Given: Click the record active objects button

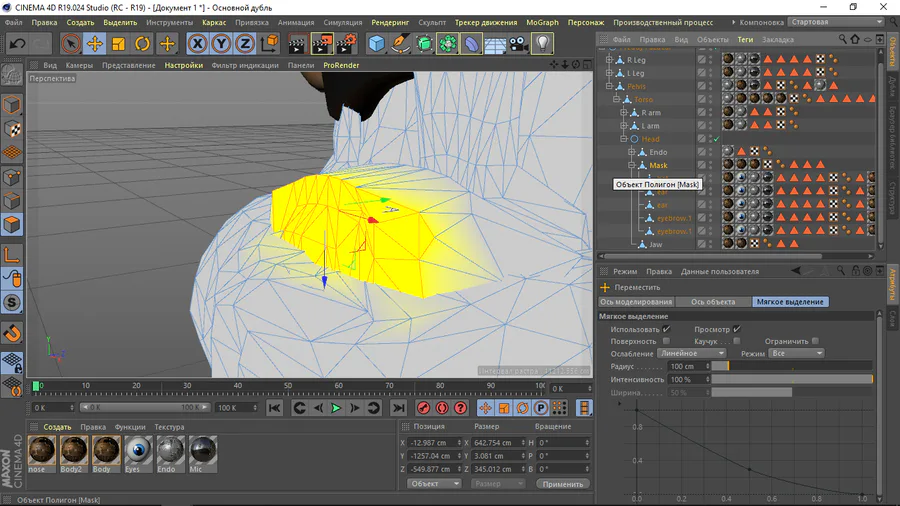Looking at the screenshot, I should click(x=424, y=408).
